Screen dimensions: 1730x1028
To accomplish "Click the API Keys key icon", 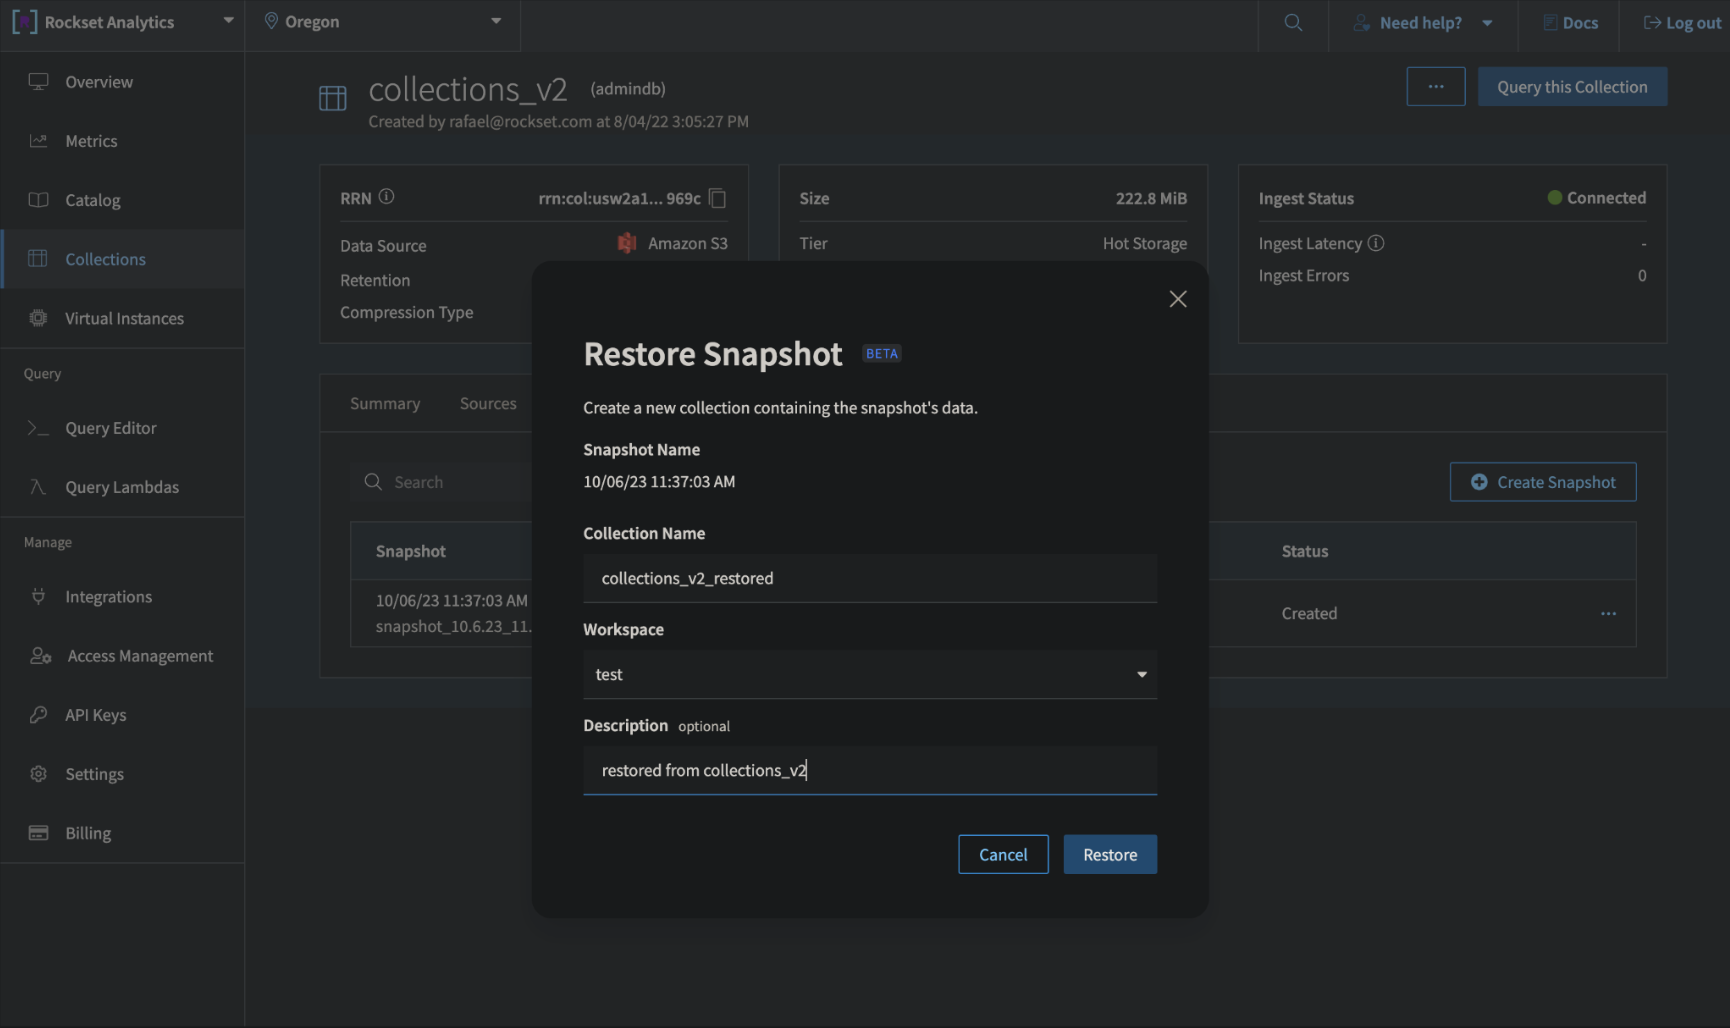I will pyautogui.click(x=38, y=715).
